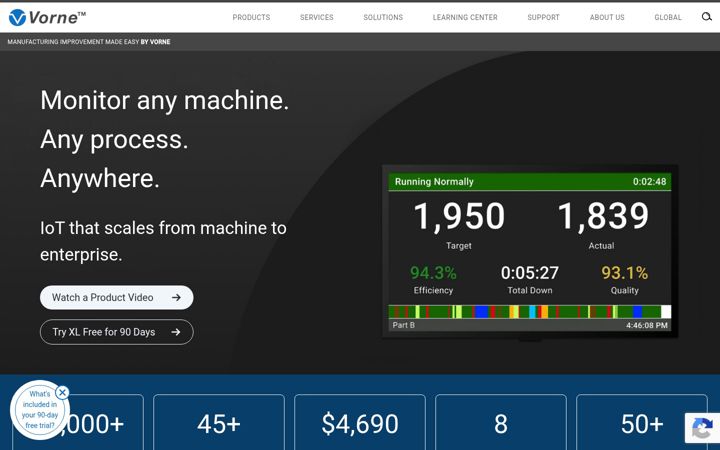720x450 pixels.
Task: Select the $4,690 statistic card
Action: coord(360,422)
